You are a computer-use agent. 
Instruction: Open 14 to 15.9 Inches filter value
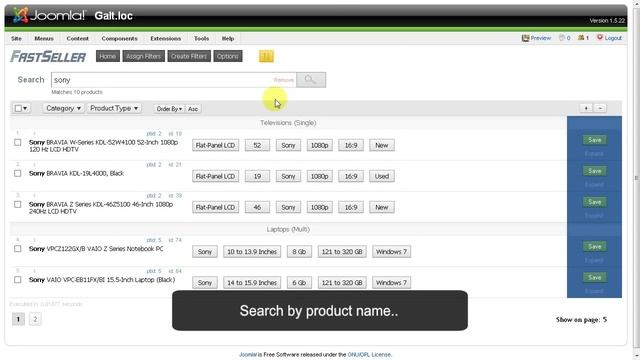point(252,283)
